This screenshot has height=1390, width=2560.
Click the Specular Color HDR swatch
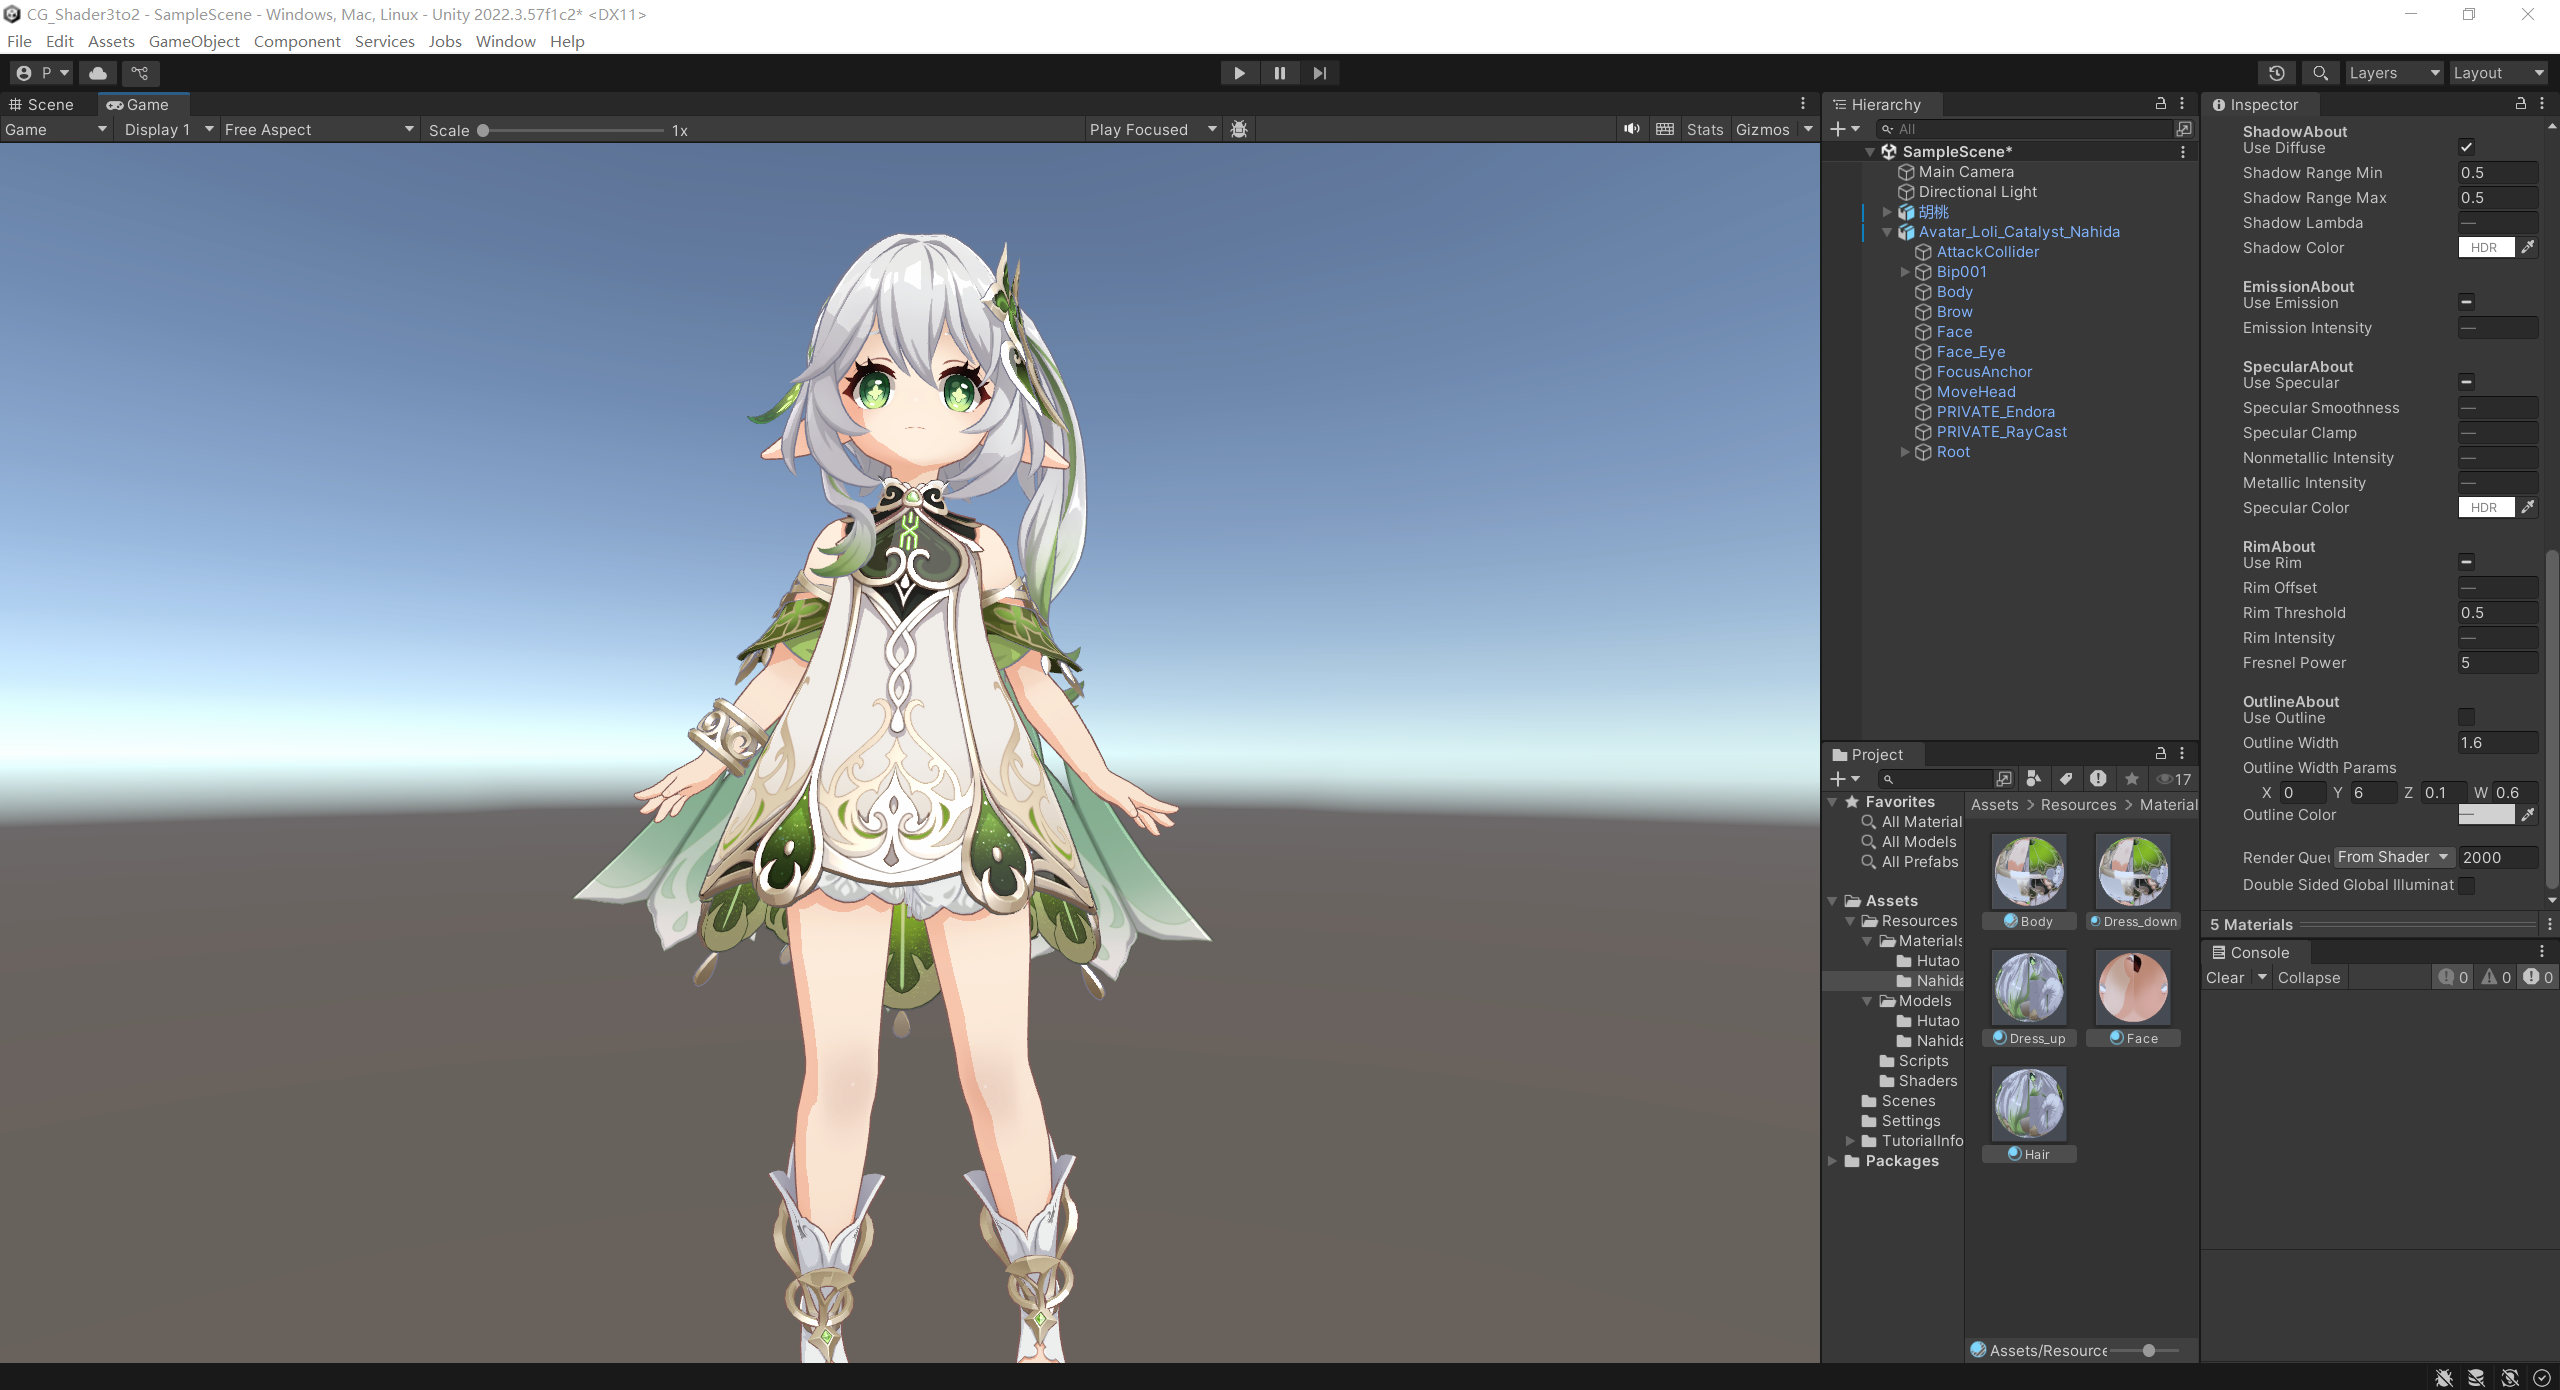pos(2486,507)
